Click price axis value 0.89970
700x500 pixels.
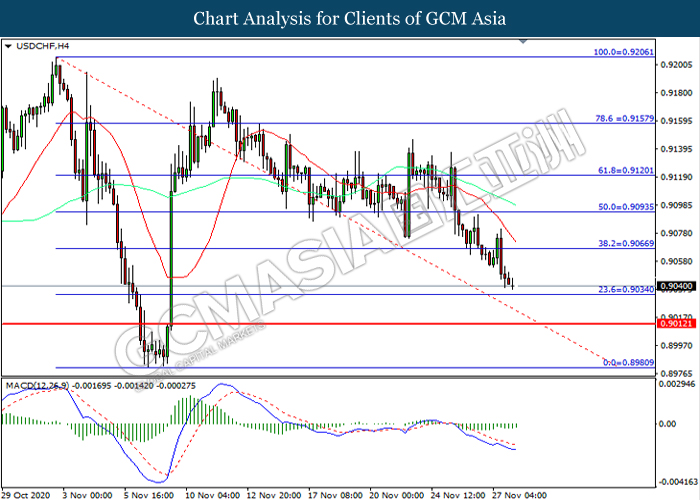(676, 346)
